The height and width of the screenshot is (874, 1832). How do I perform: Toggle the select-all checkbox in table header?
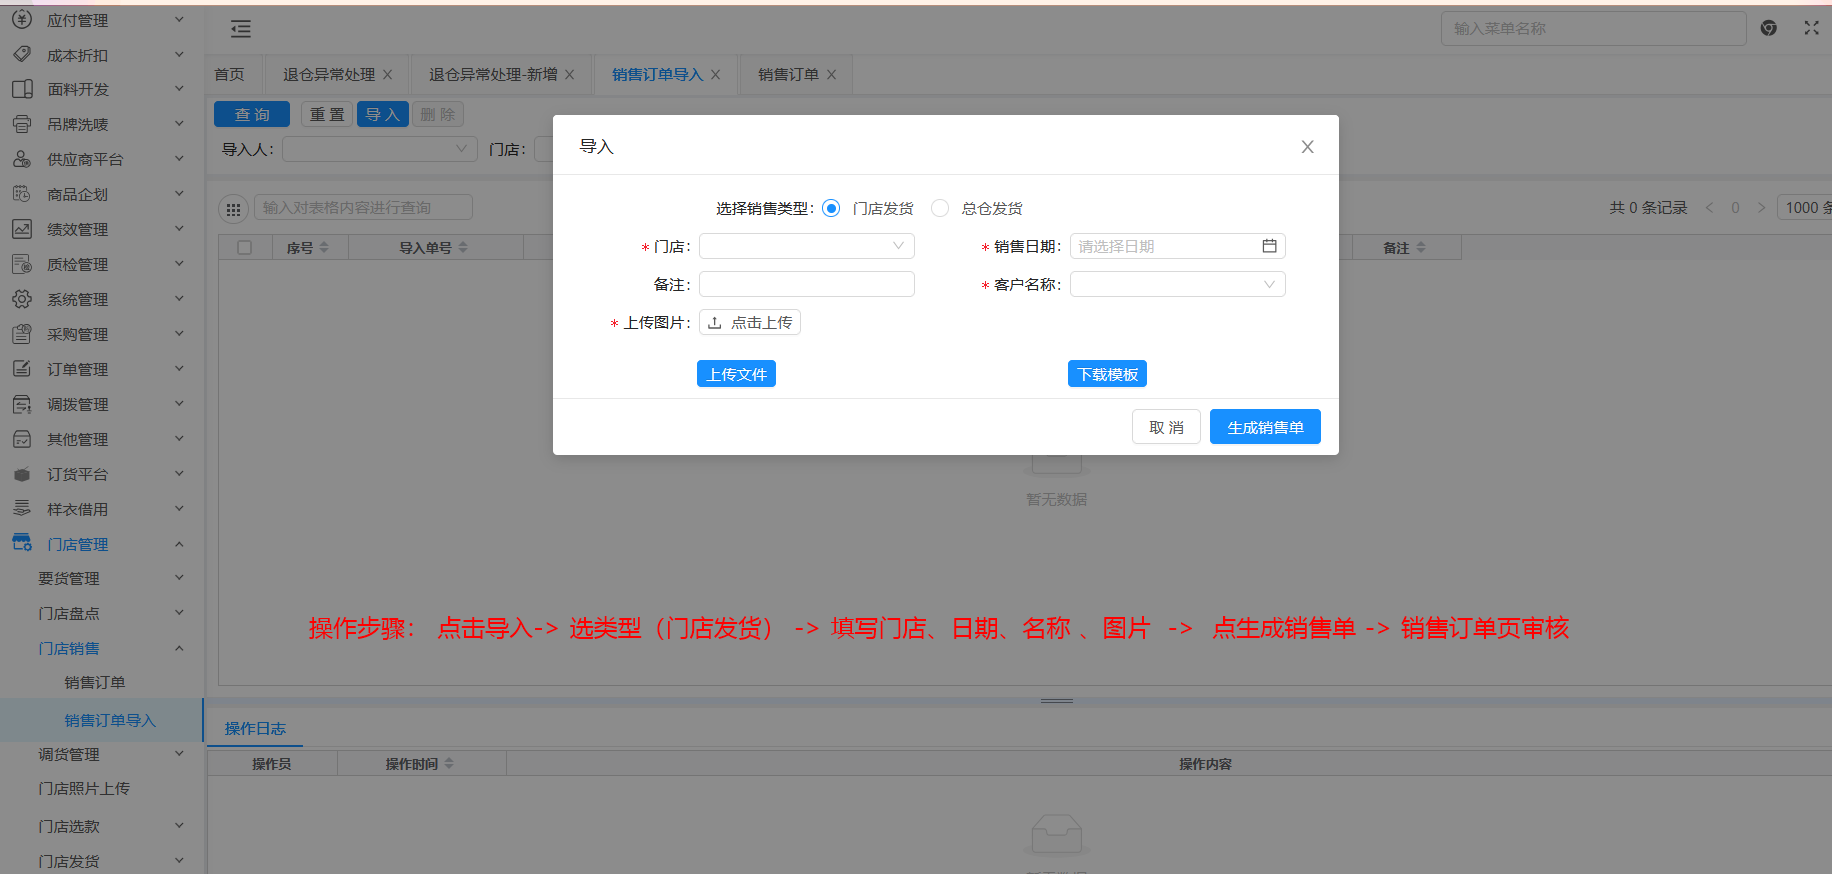click(244, 248)
